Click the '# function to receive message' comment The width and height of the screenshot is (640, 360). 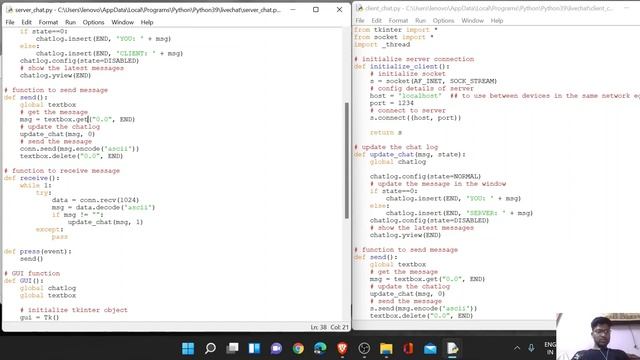pyautogui.click(x=62, y=171)
